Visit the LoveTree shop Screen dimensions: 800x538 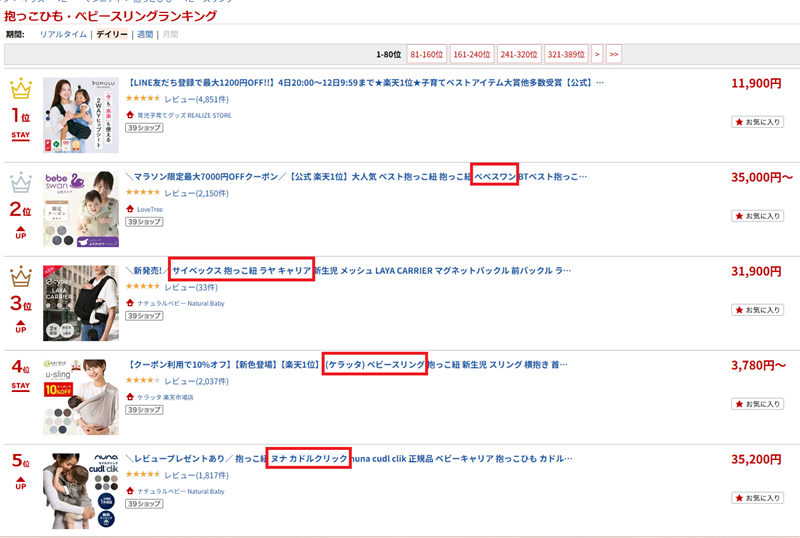150,209
